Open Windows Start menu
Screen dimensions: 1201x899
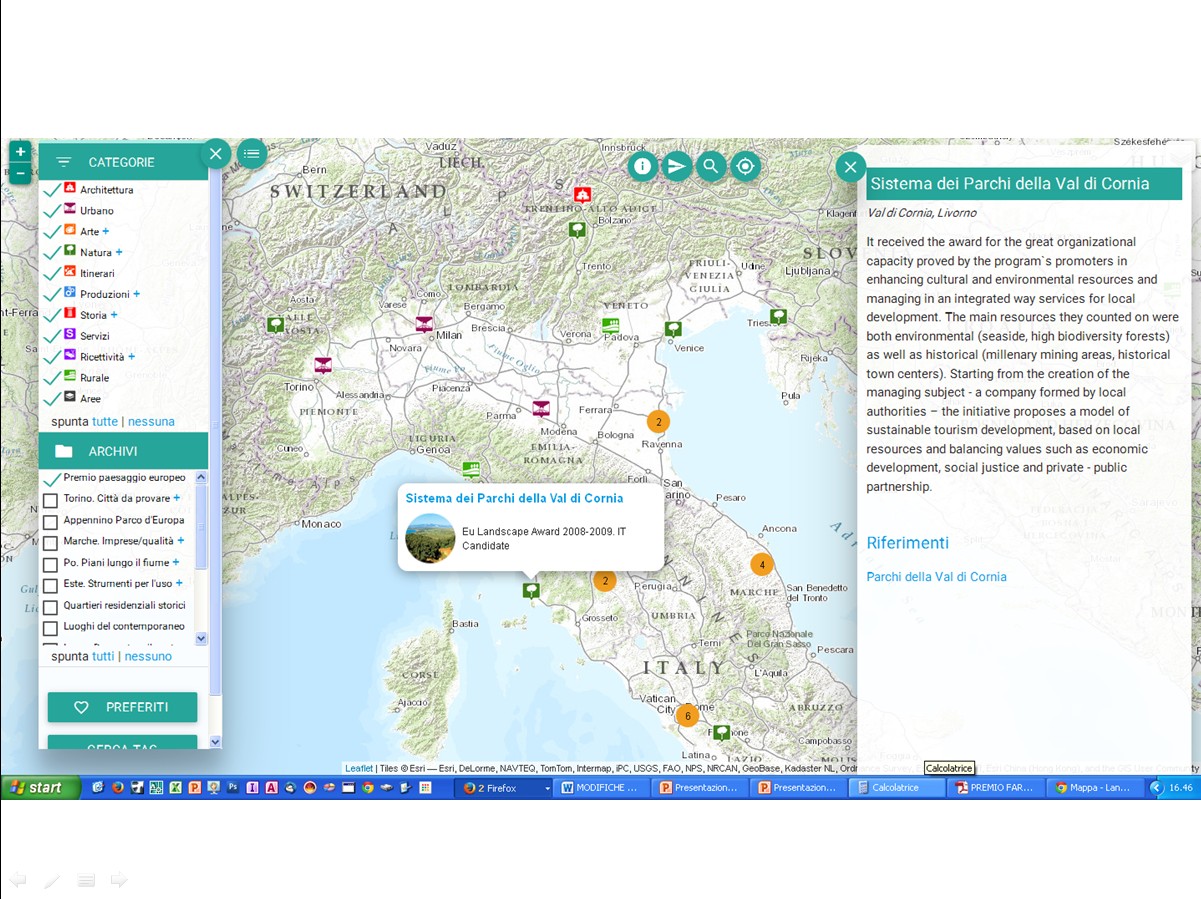pyautogui.click(x=37, y=788)
